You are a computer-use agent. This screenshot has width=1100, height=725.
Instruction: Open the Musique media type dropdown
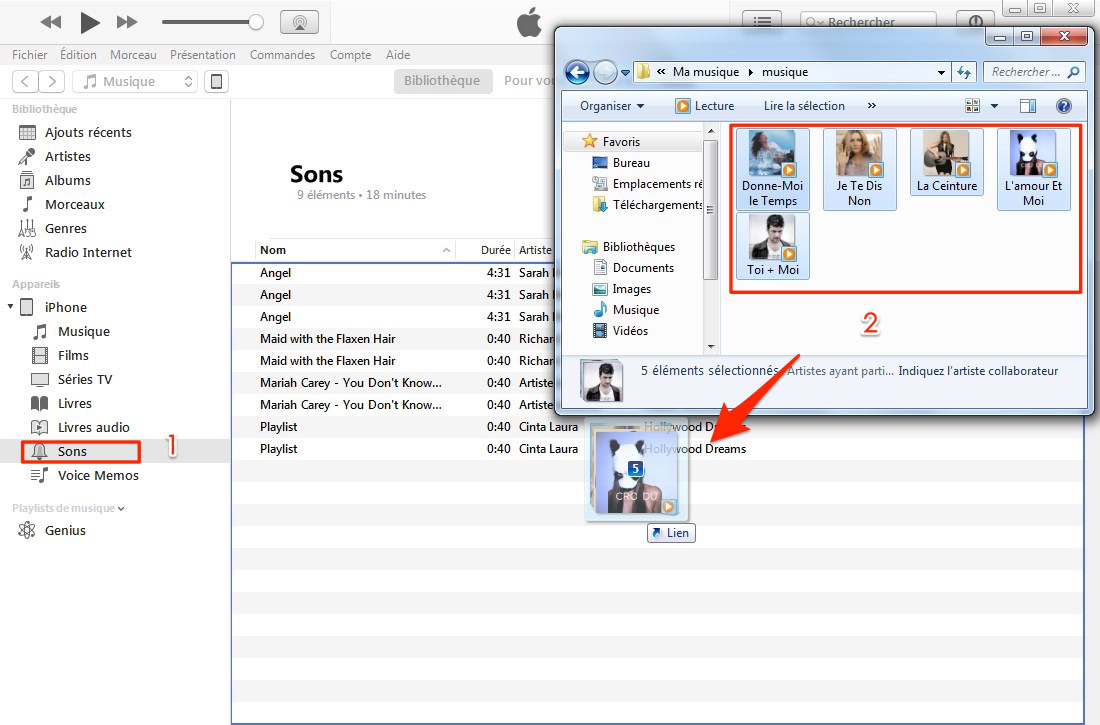tap(135, 81)
